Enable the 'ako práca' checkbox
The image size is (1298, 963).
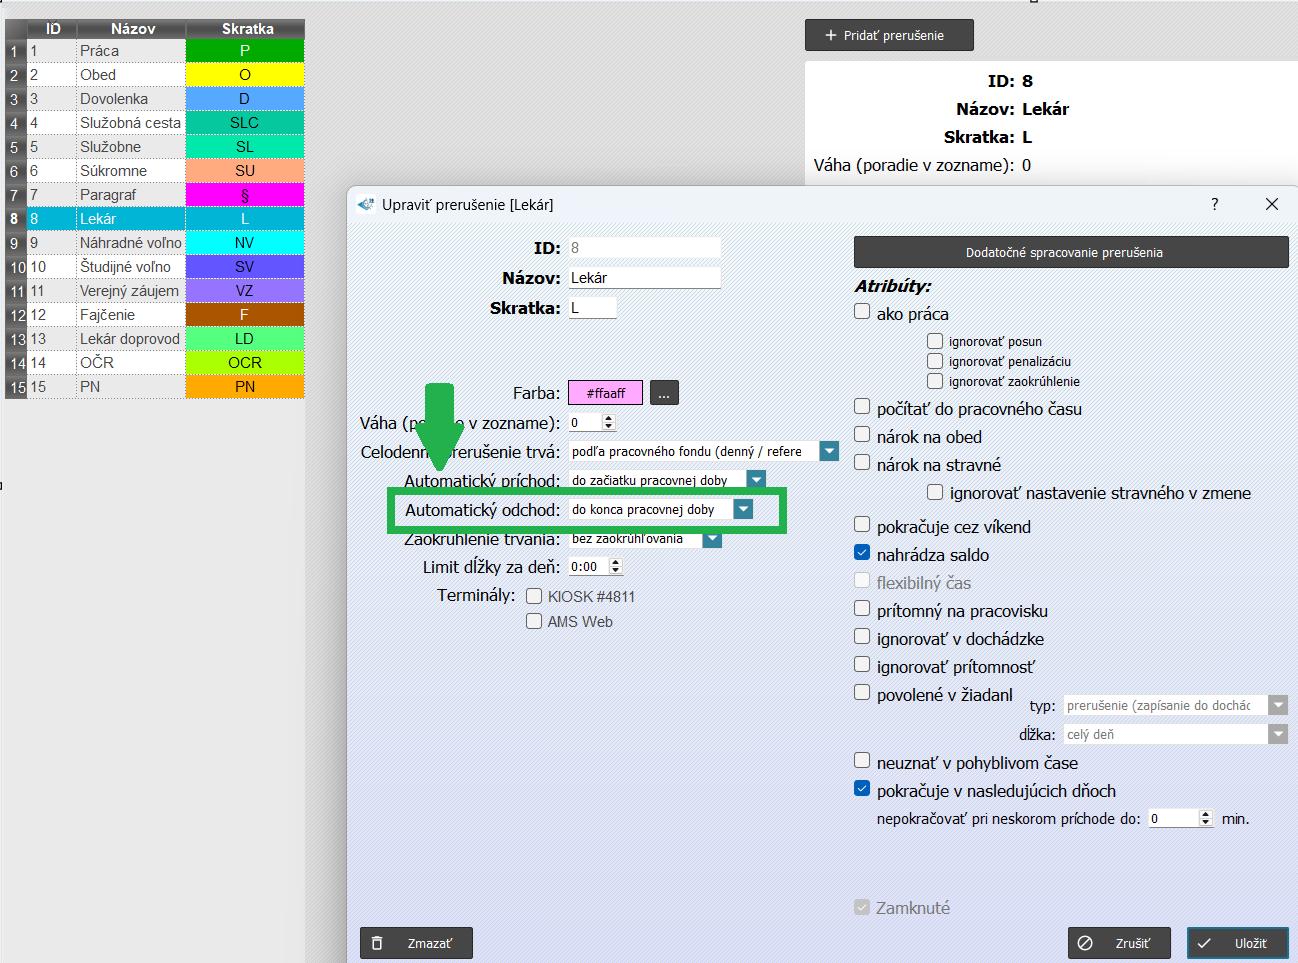862,312
